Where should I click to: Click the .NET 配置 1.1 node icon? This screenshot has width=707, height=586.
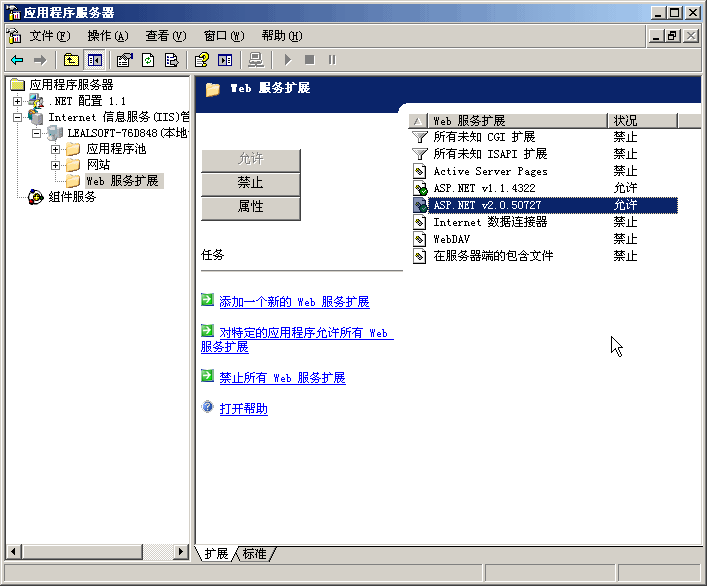click(x=36, y=101)
